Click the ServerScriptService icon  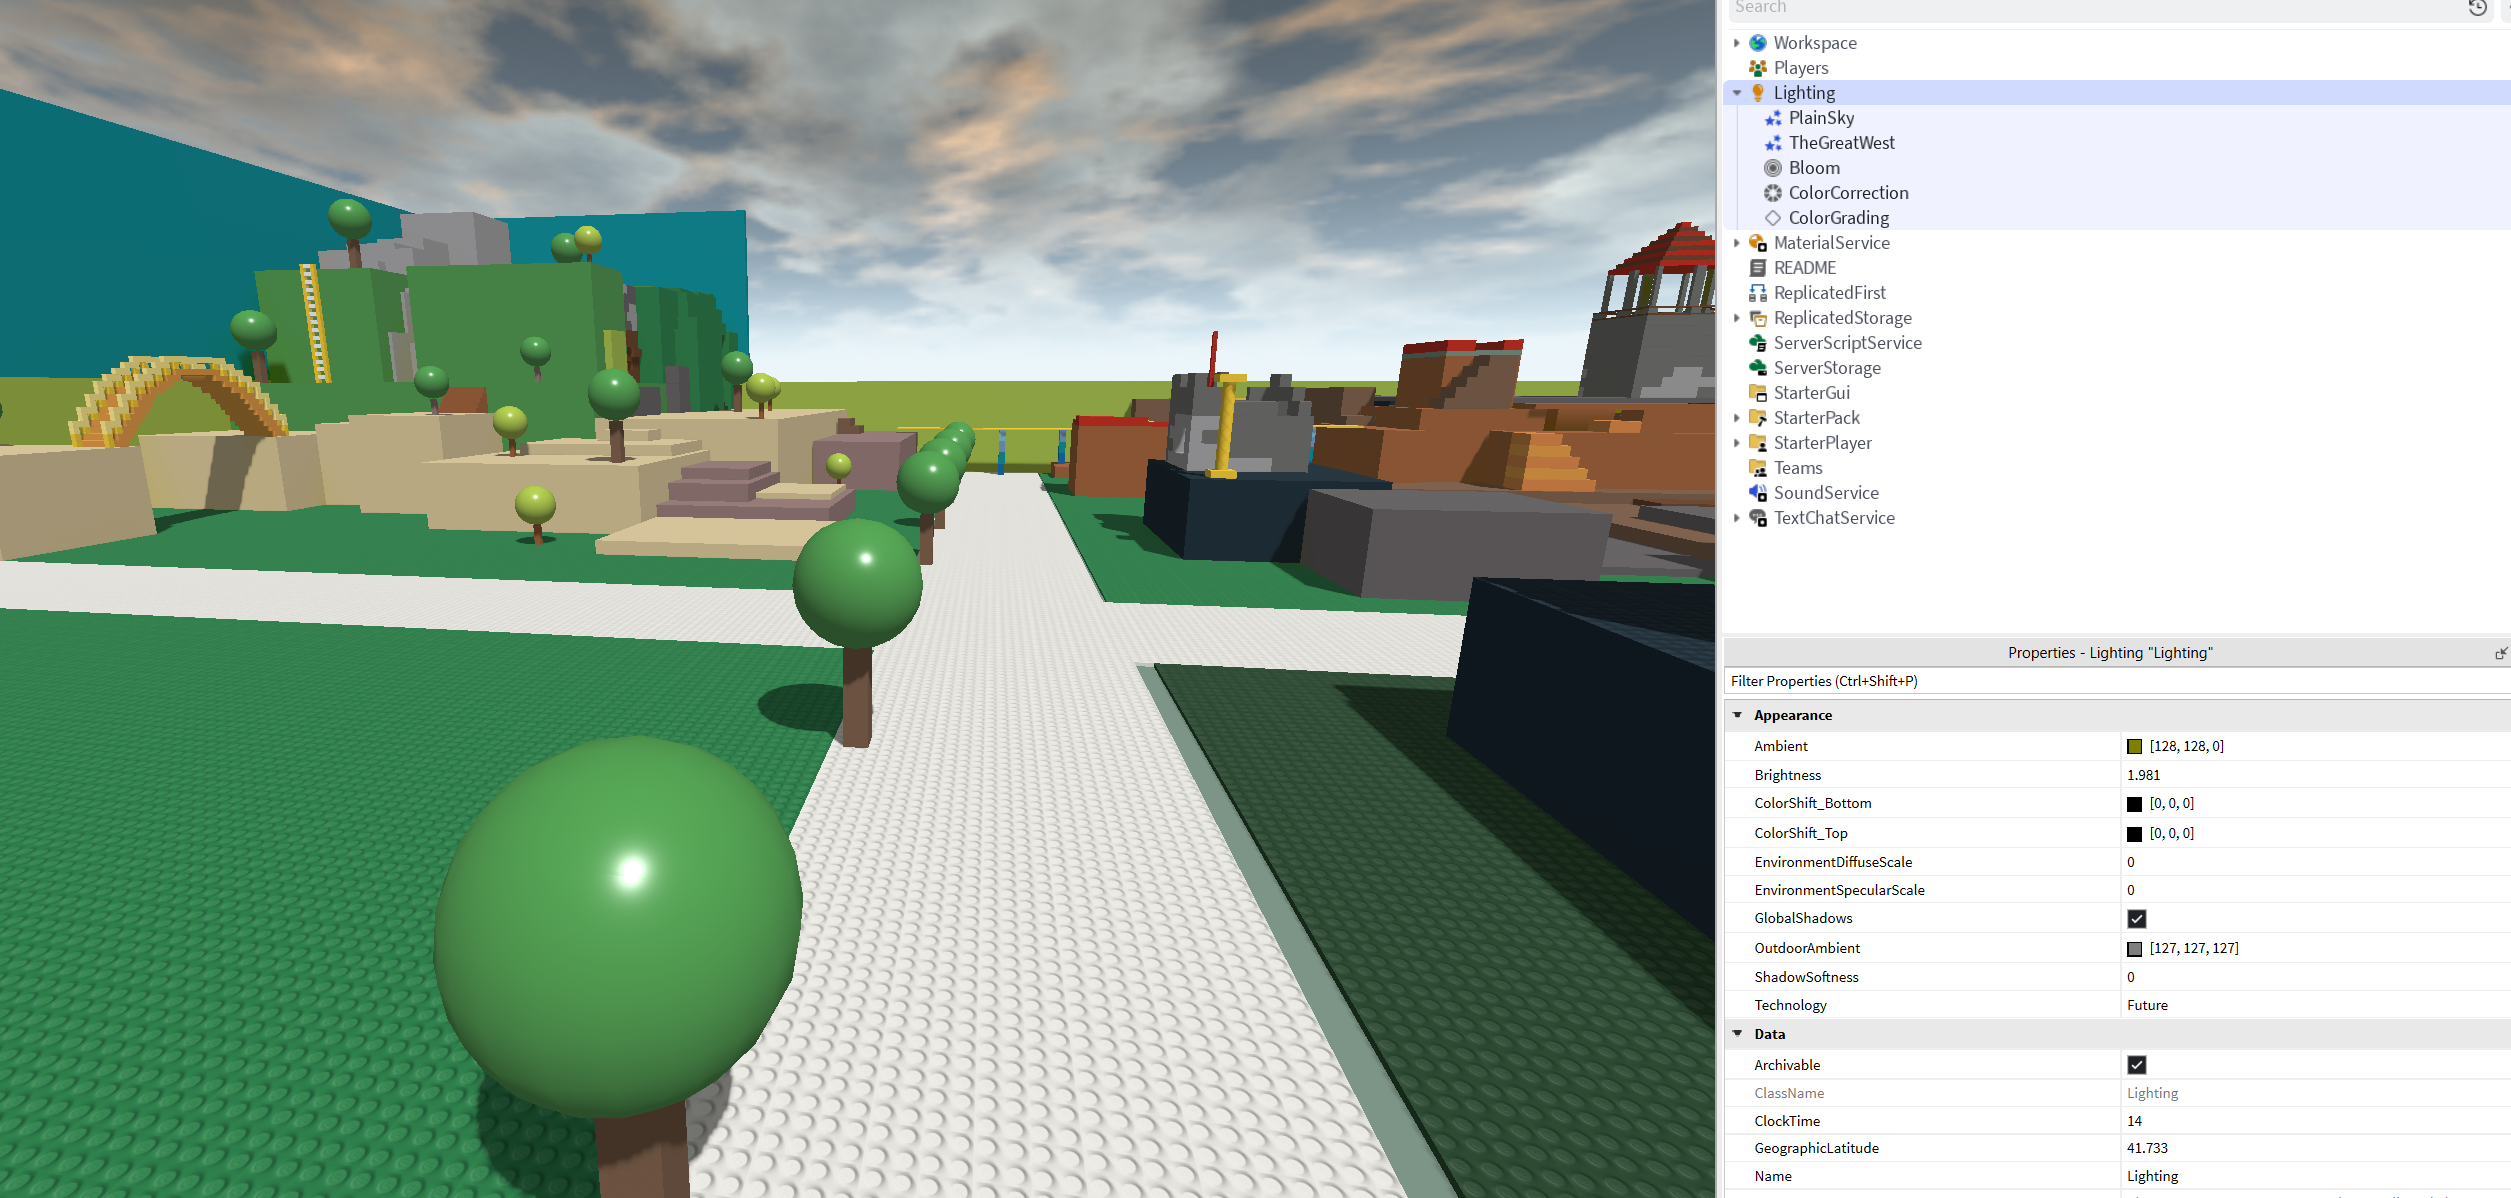[1757, 343]
